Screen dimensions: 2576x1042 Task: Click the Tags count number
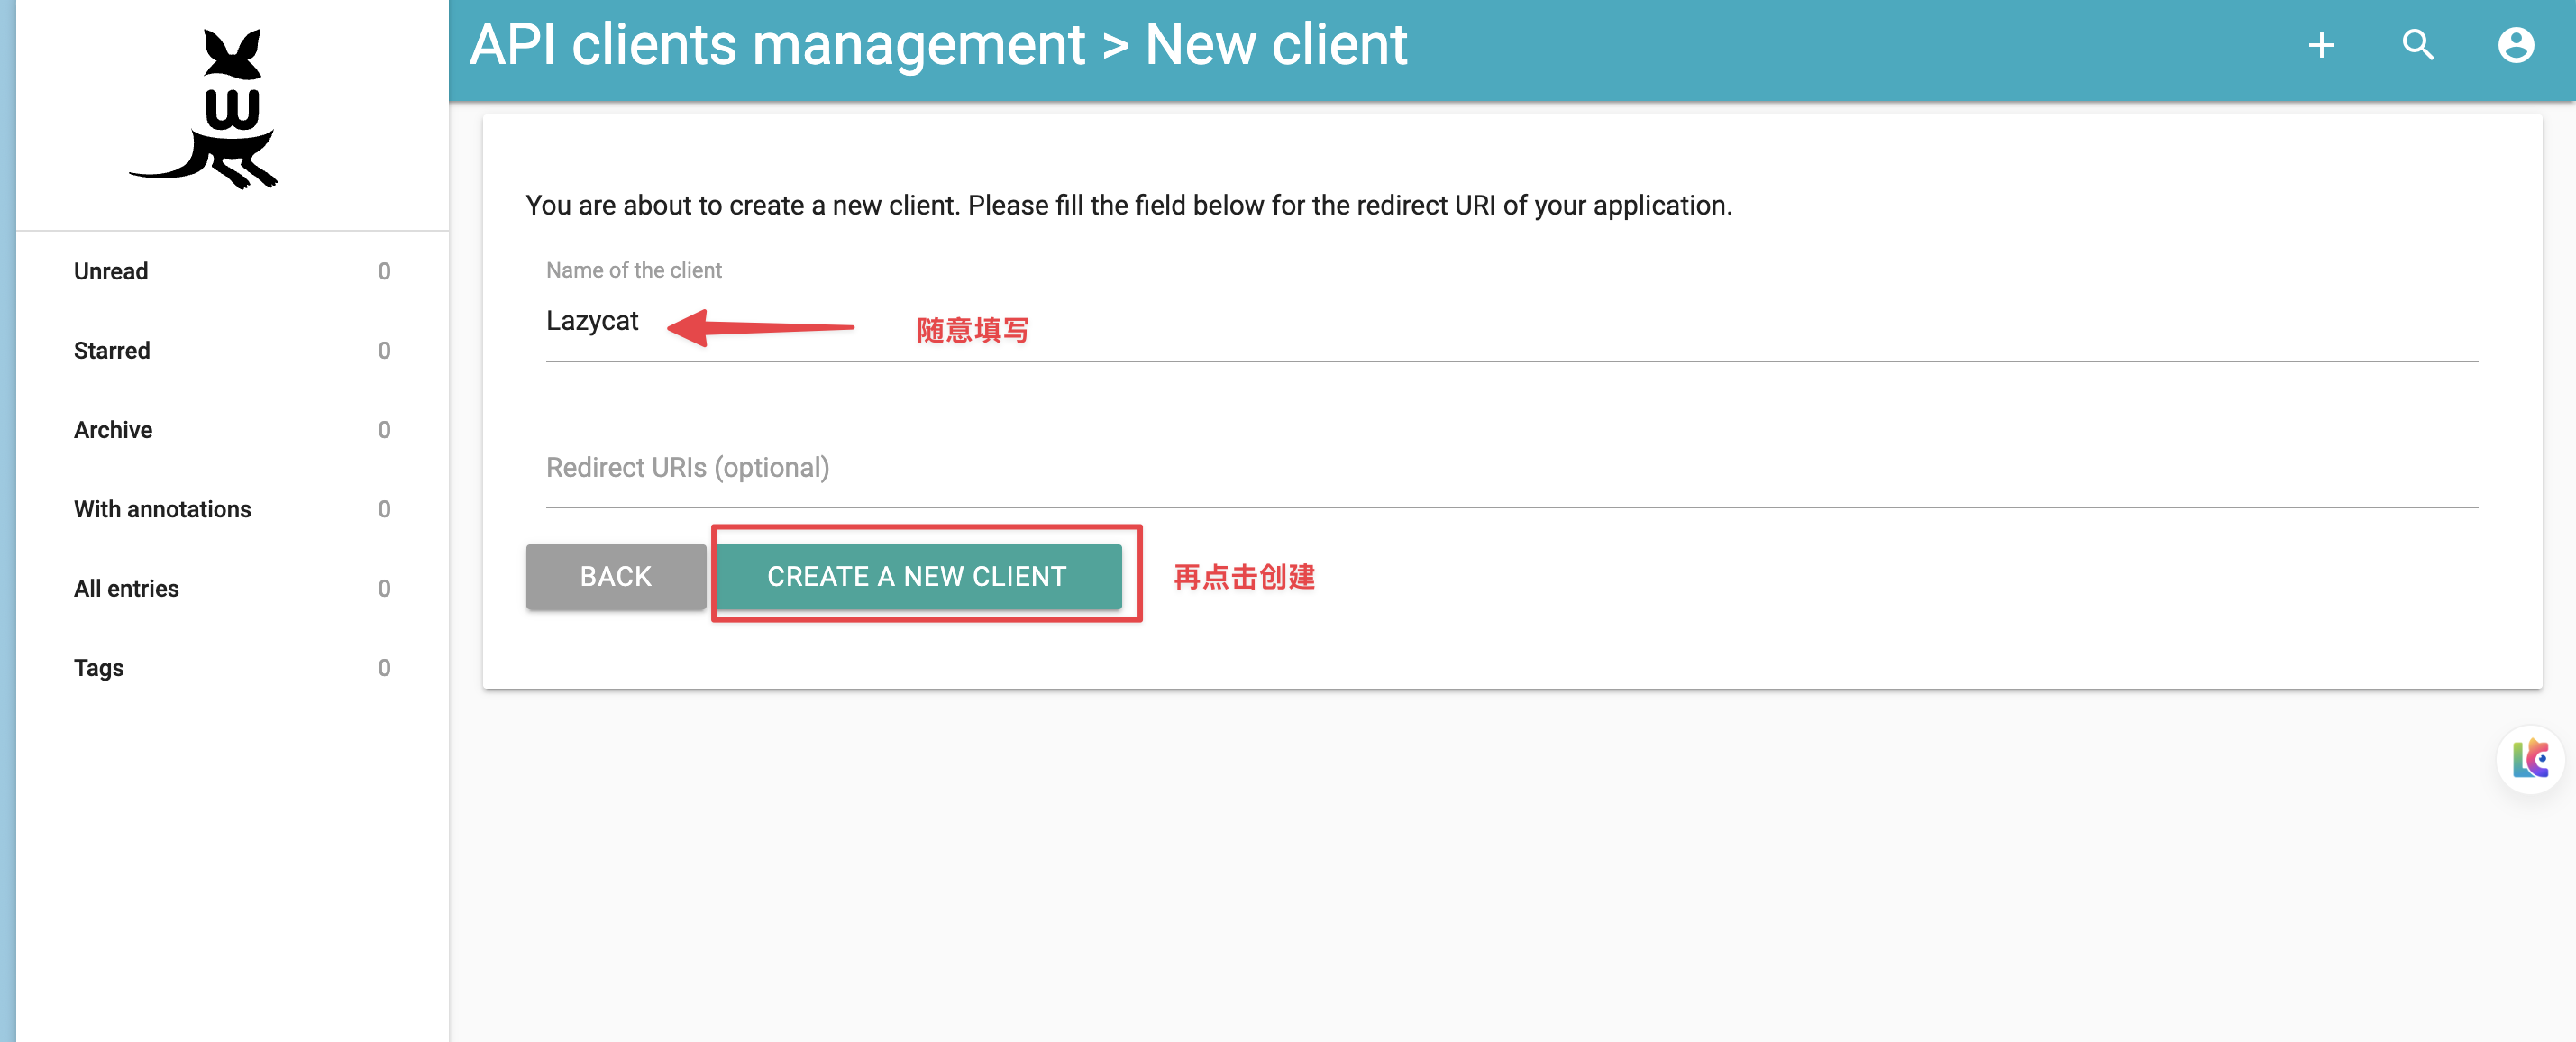(384, 668)
